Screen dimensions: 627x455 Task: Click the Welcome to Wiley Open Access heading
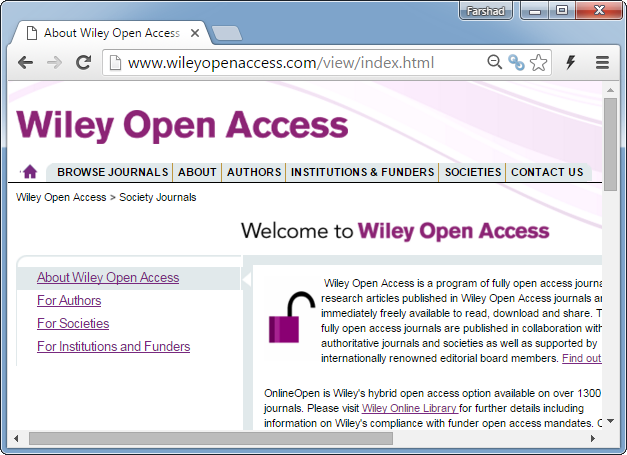[395, 231]
